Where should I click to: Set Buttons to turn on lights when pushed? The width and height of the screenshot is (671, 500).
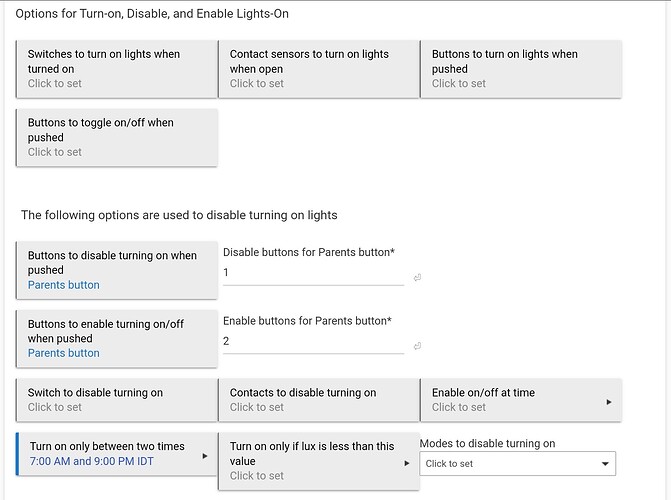[521, 68]
